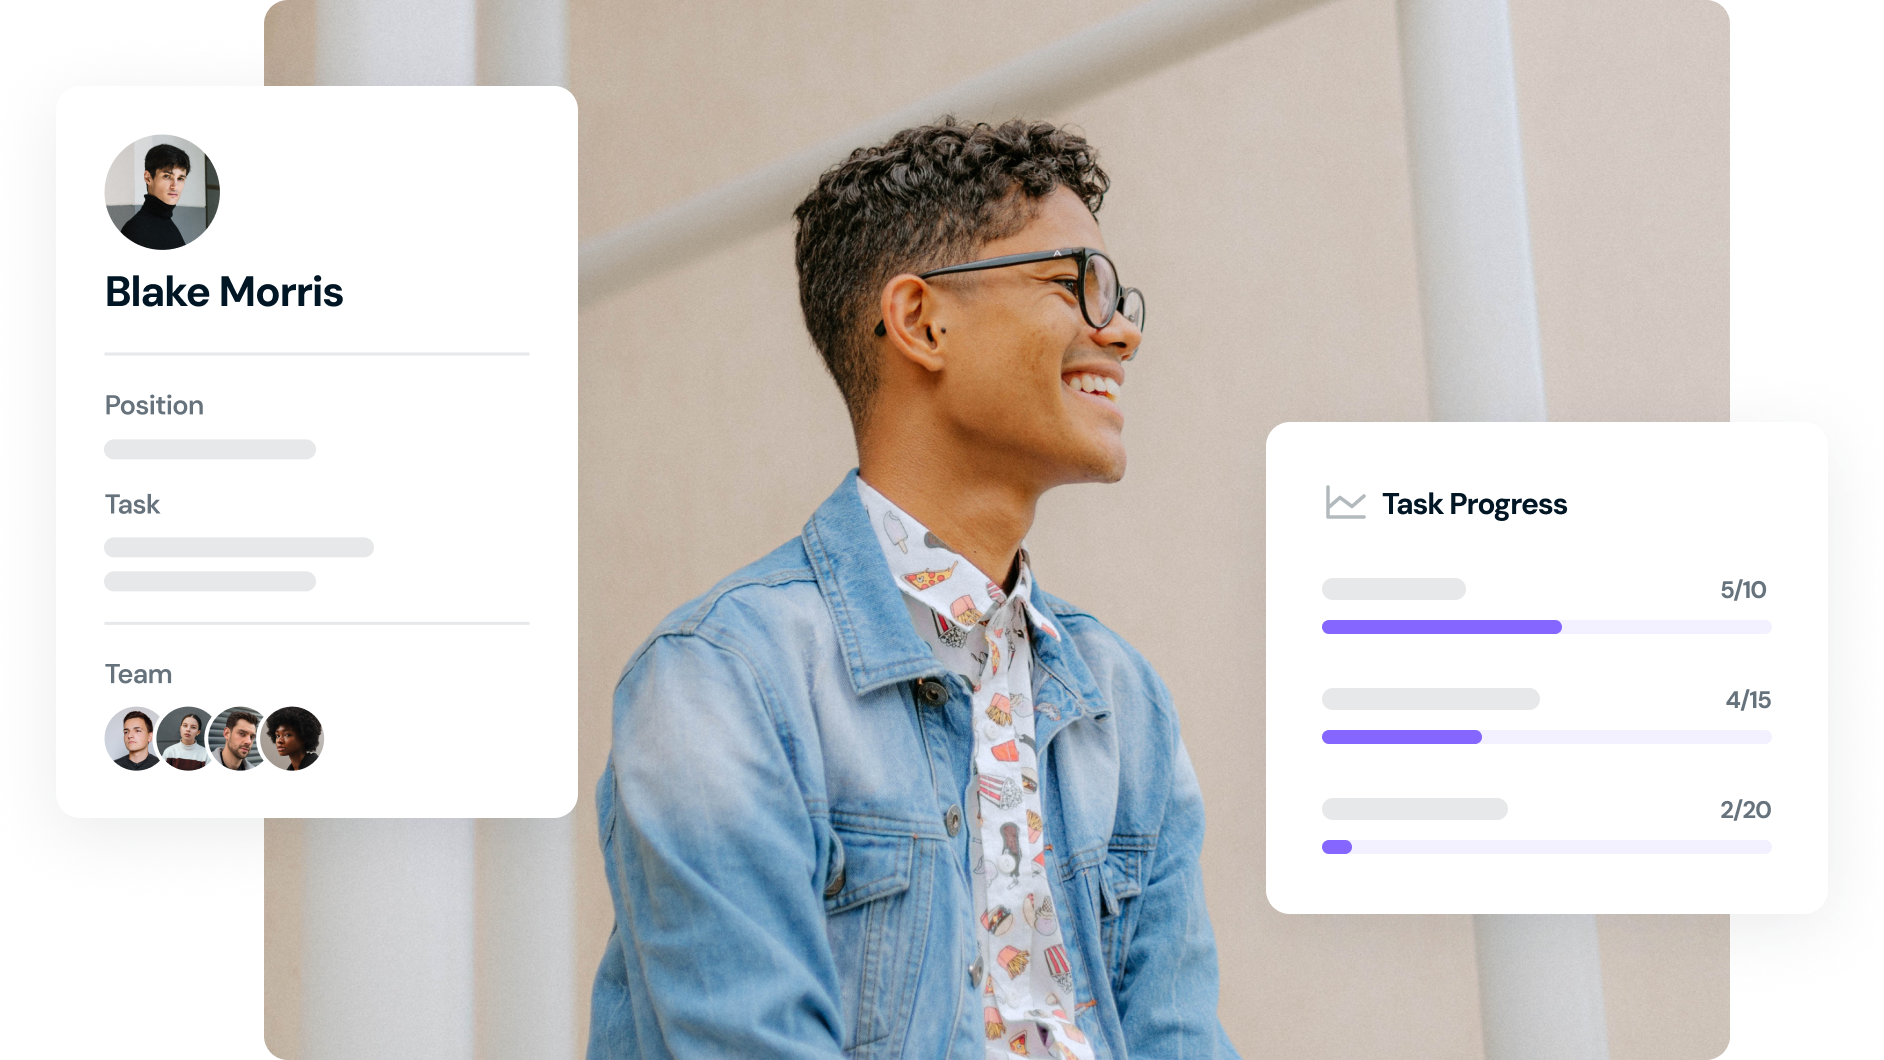
Task: Click the 4/15 progress bar
Action: pos(1546,737)
